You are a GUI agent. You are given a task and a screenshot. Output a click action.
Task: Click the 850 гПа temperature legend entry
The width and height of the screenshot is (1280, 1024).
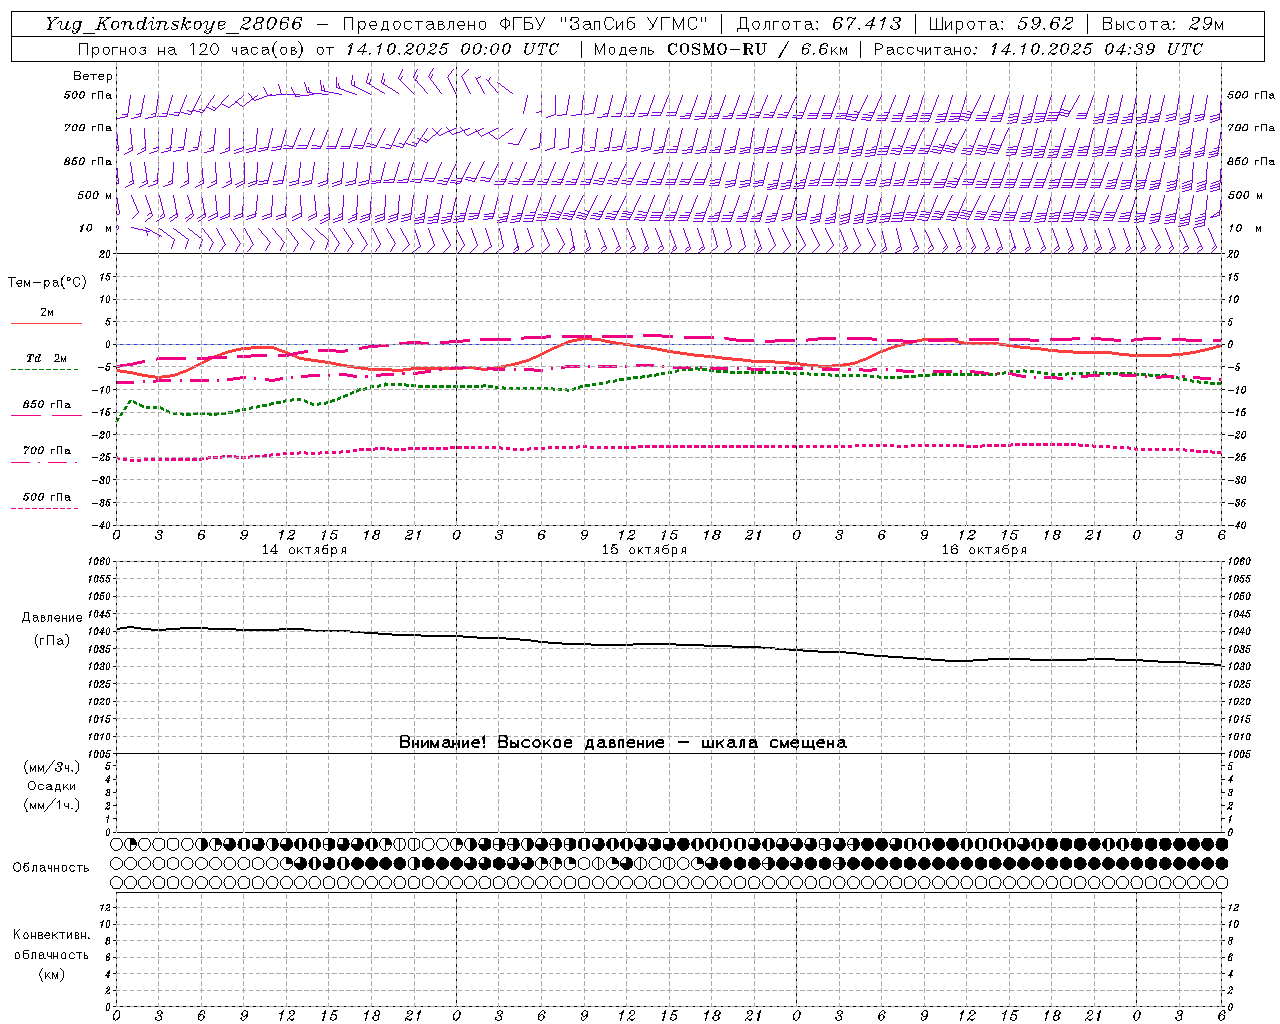click(47, 405)
